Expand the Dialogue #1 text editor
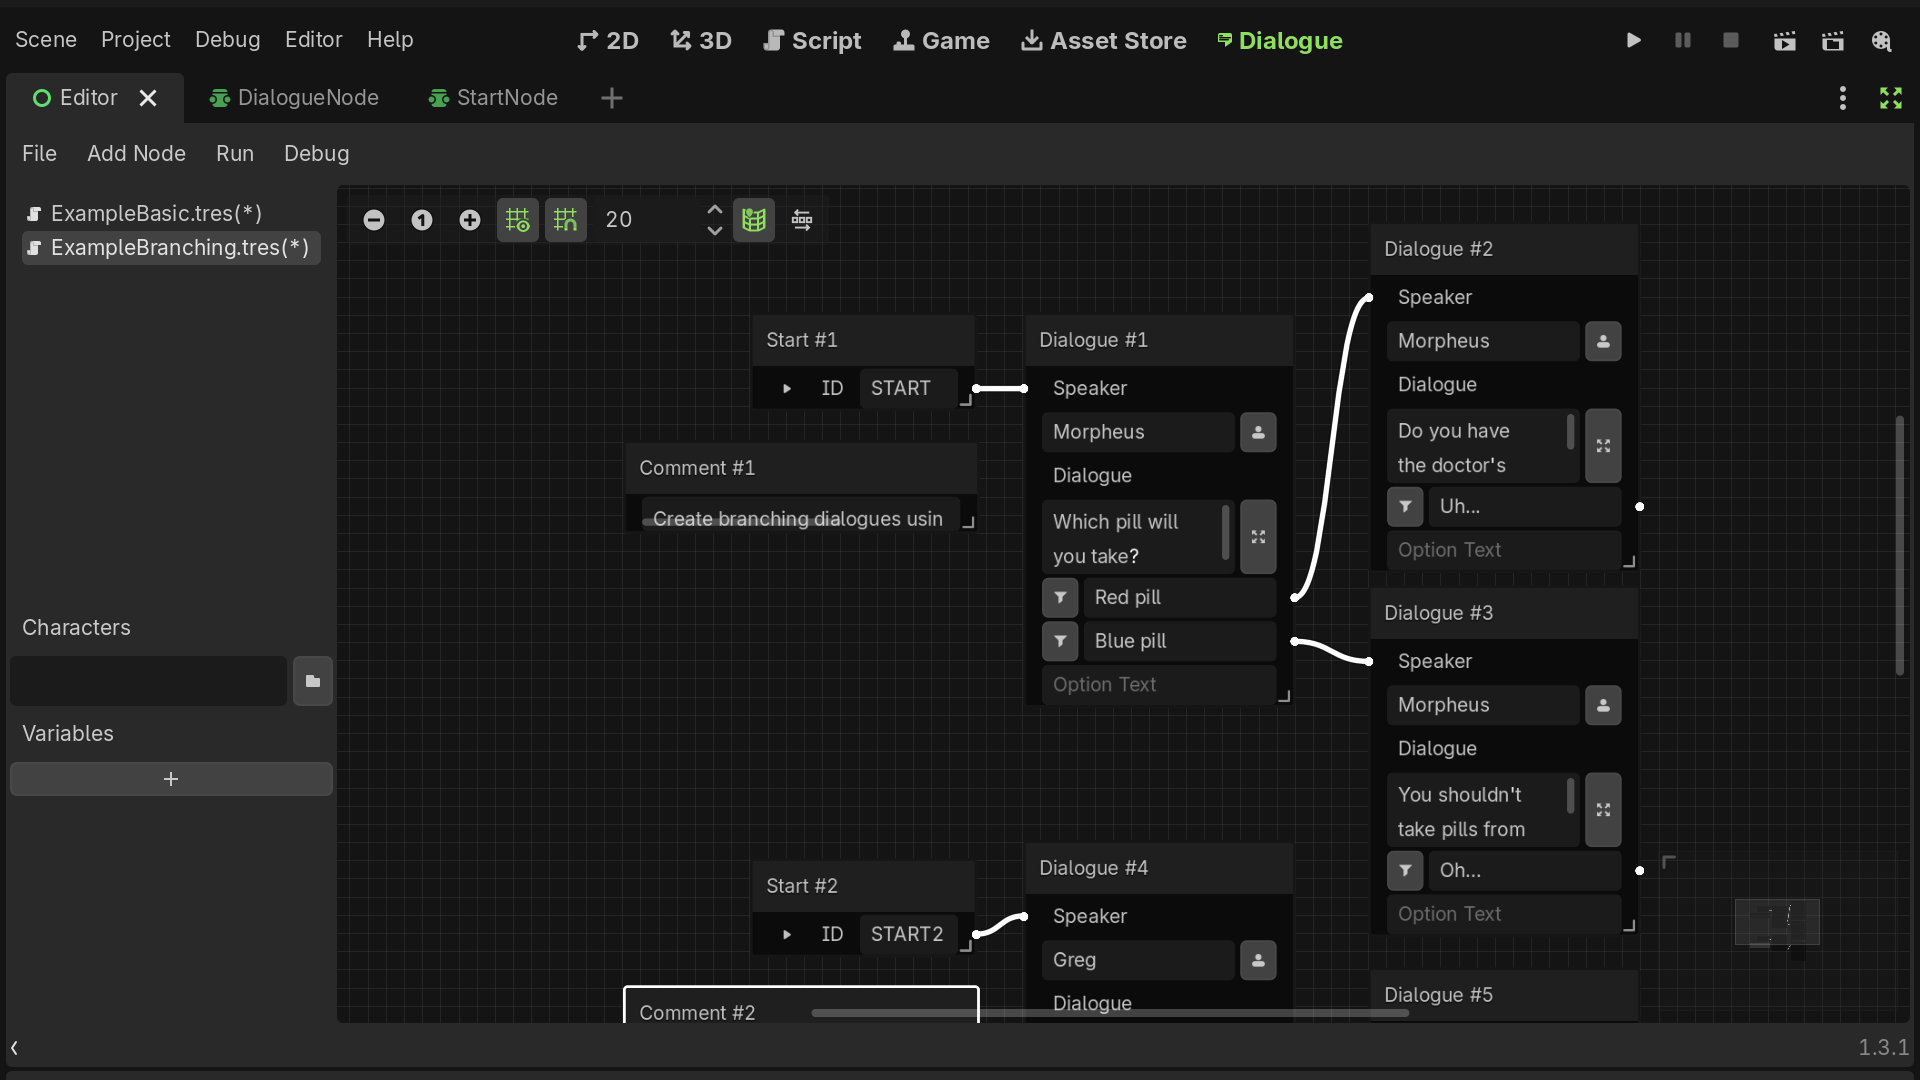This screenshot has height=1080, width=1920. coord(1258,537)
